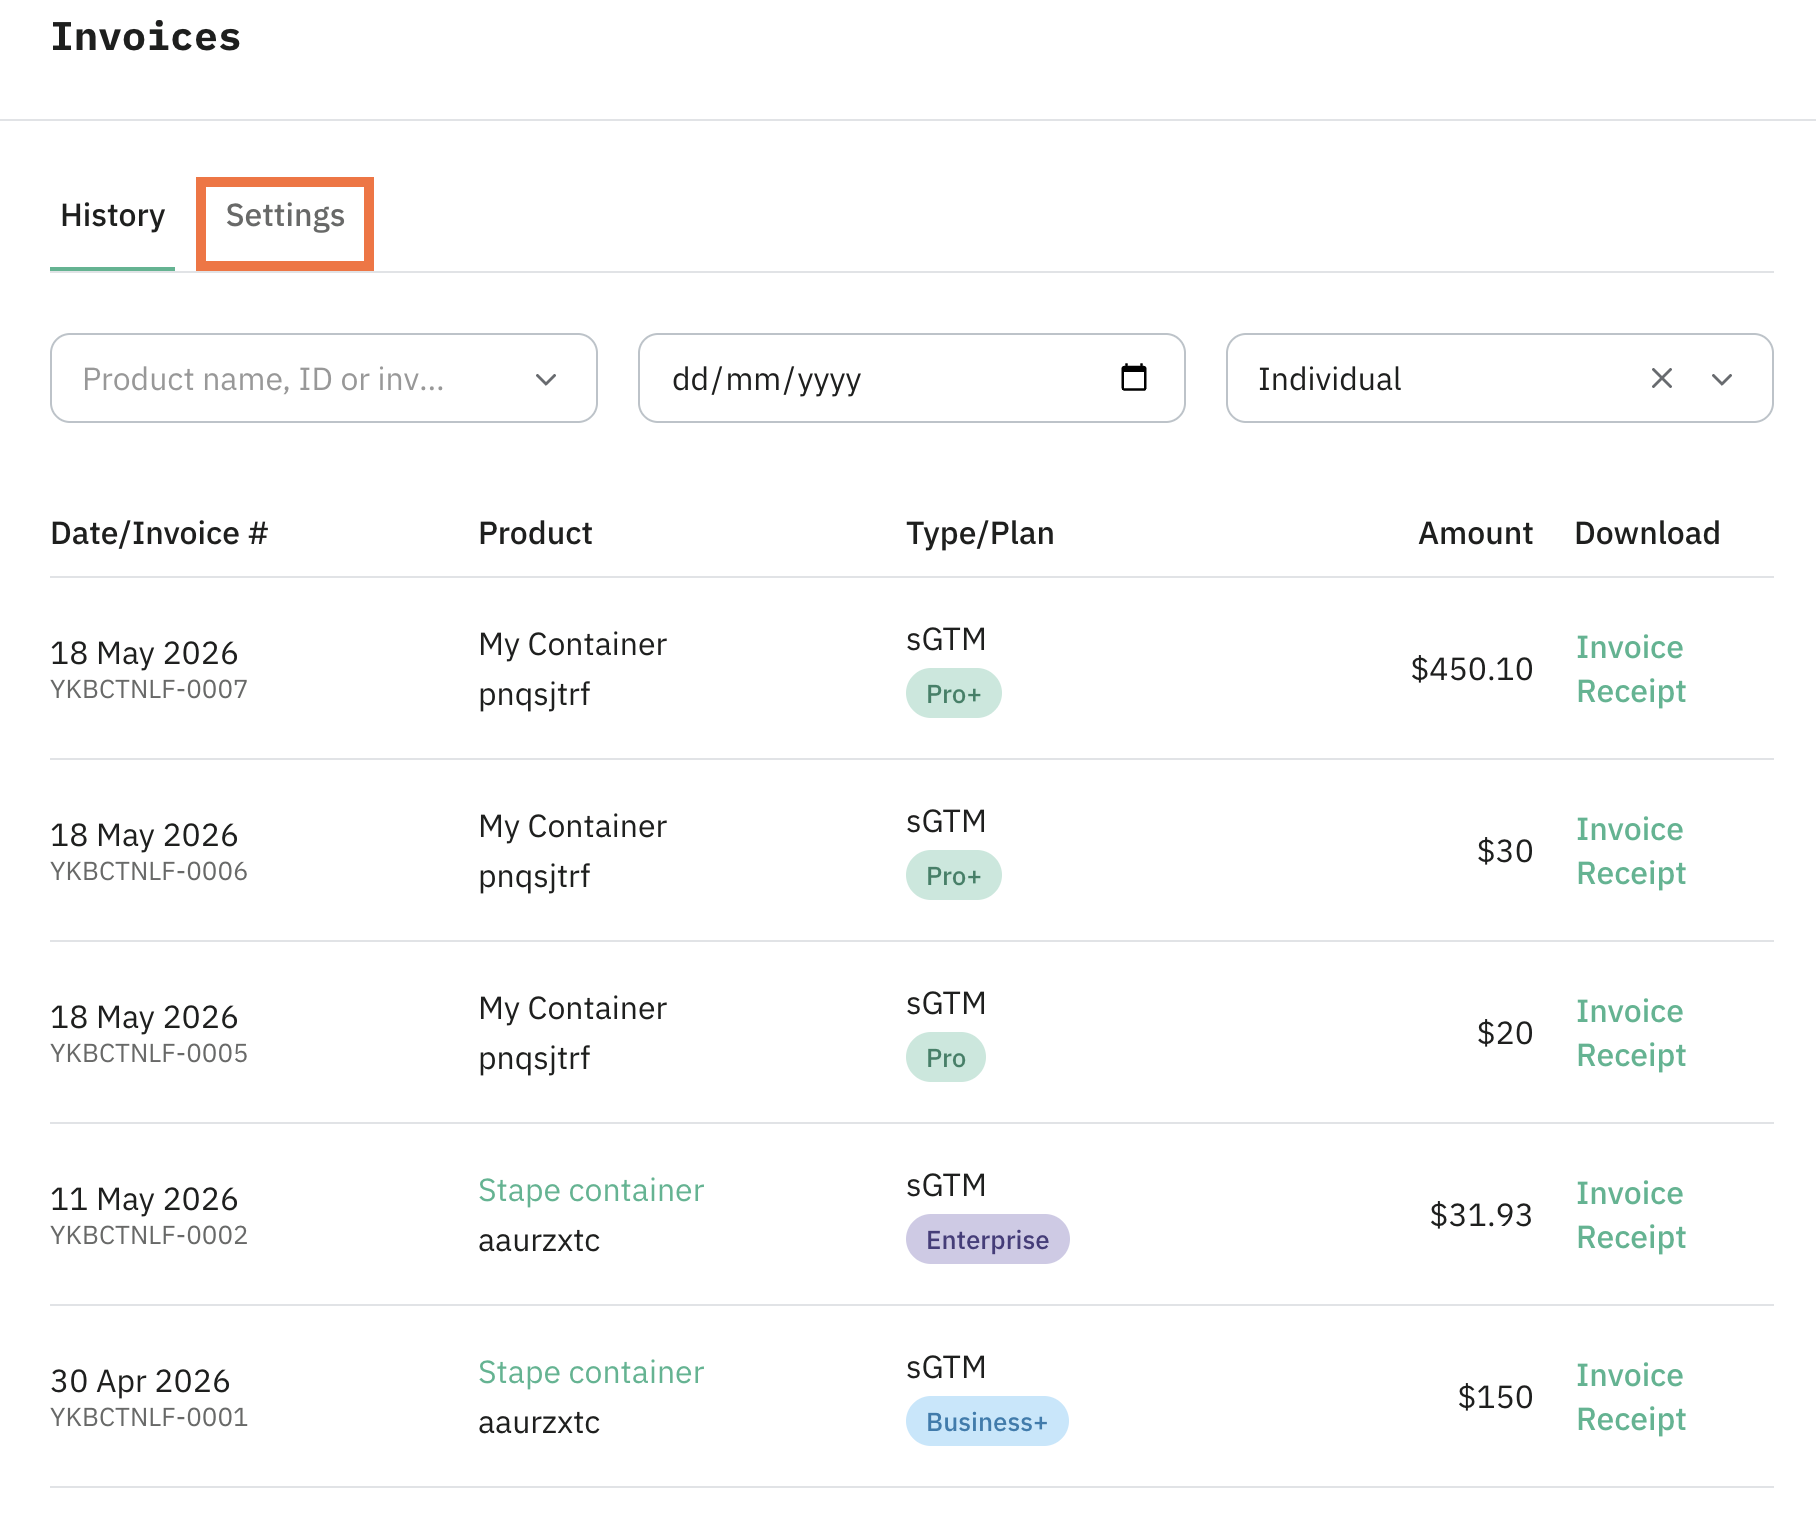
Task: Click the Date/Invoice # column header
Action: (x=159, y=533)
